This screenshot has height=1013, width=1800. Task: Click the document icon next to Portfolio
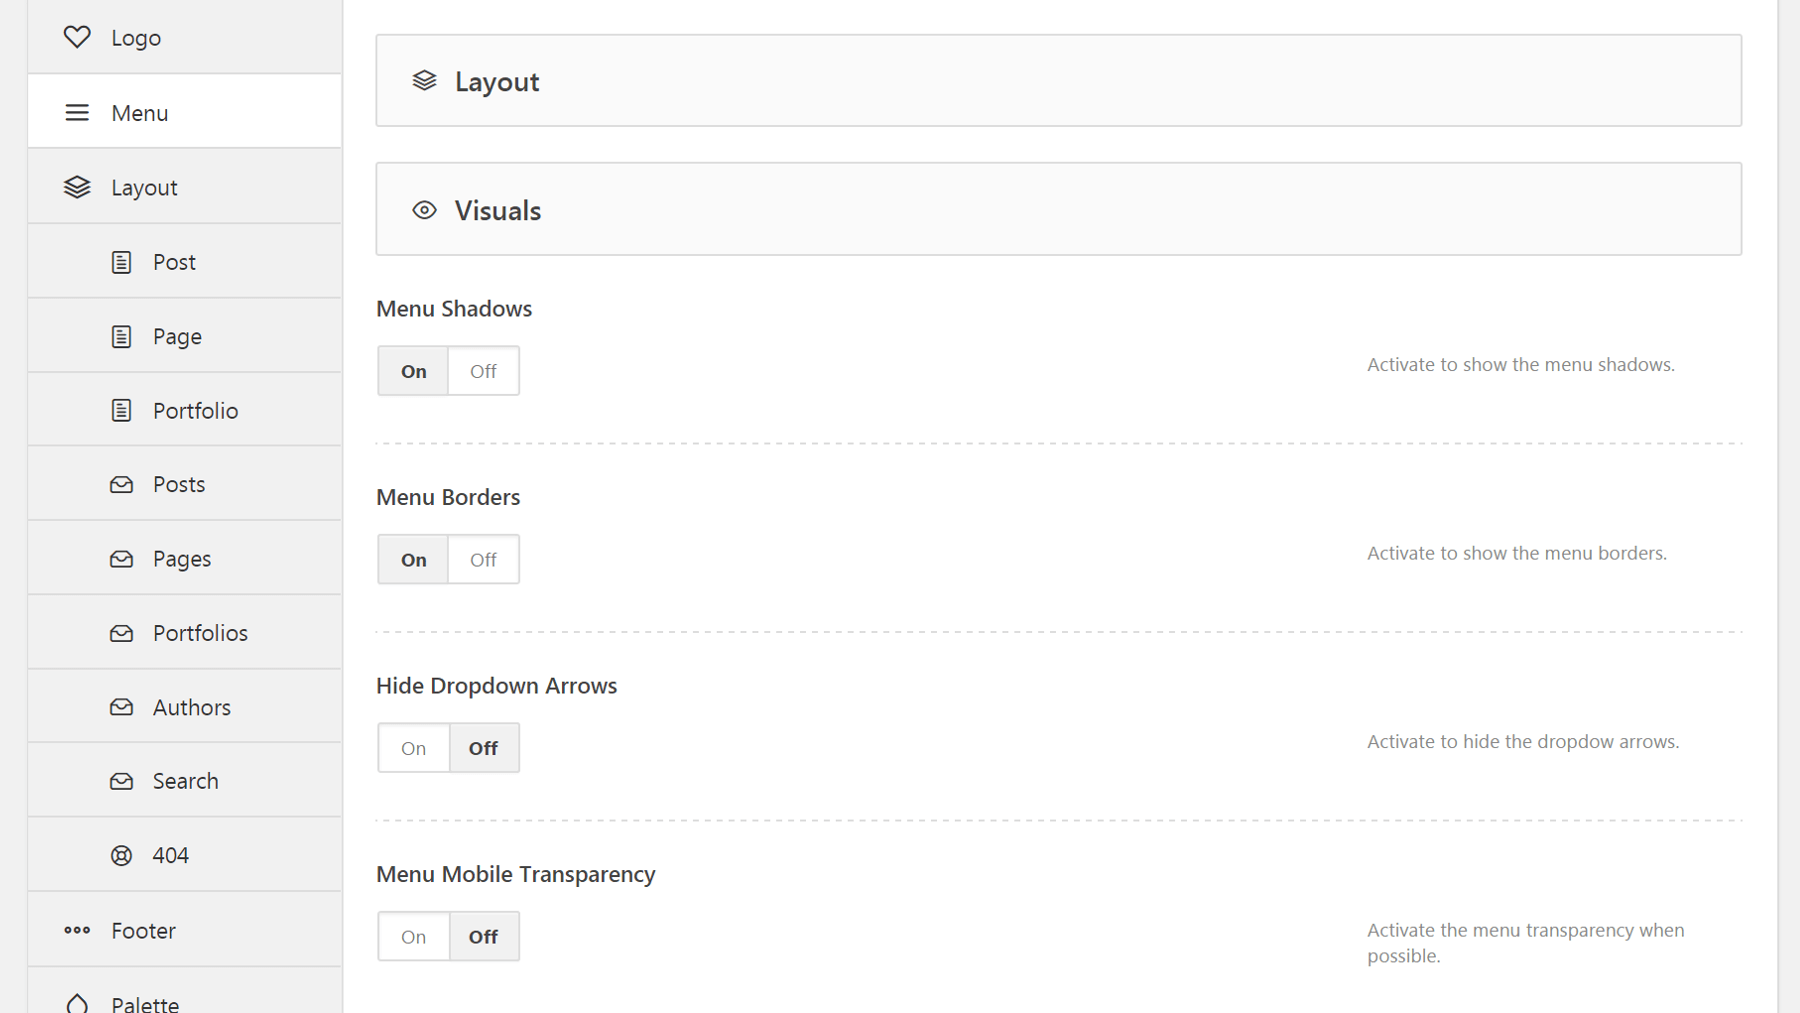click(x=121, y=410)
